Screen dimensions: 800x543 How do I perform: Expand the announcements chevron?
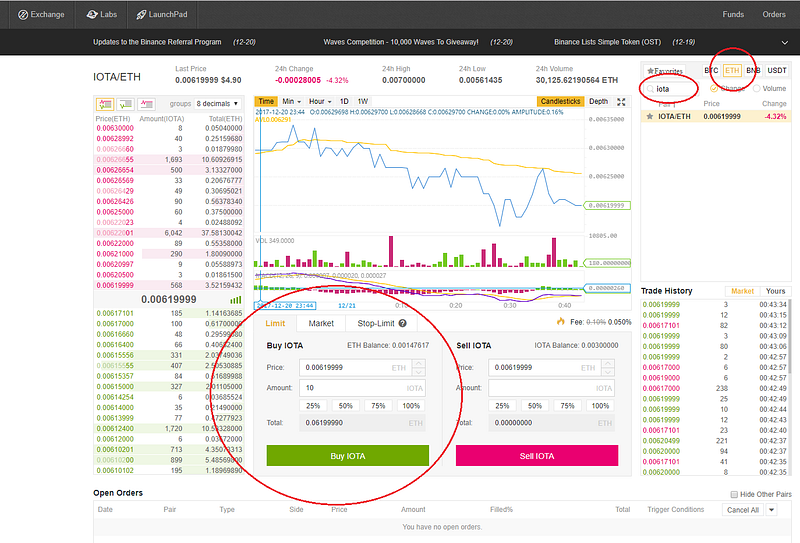pyautogui.click(x=785, y=42)
